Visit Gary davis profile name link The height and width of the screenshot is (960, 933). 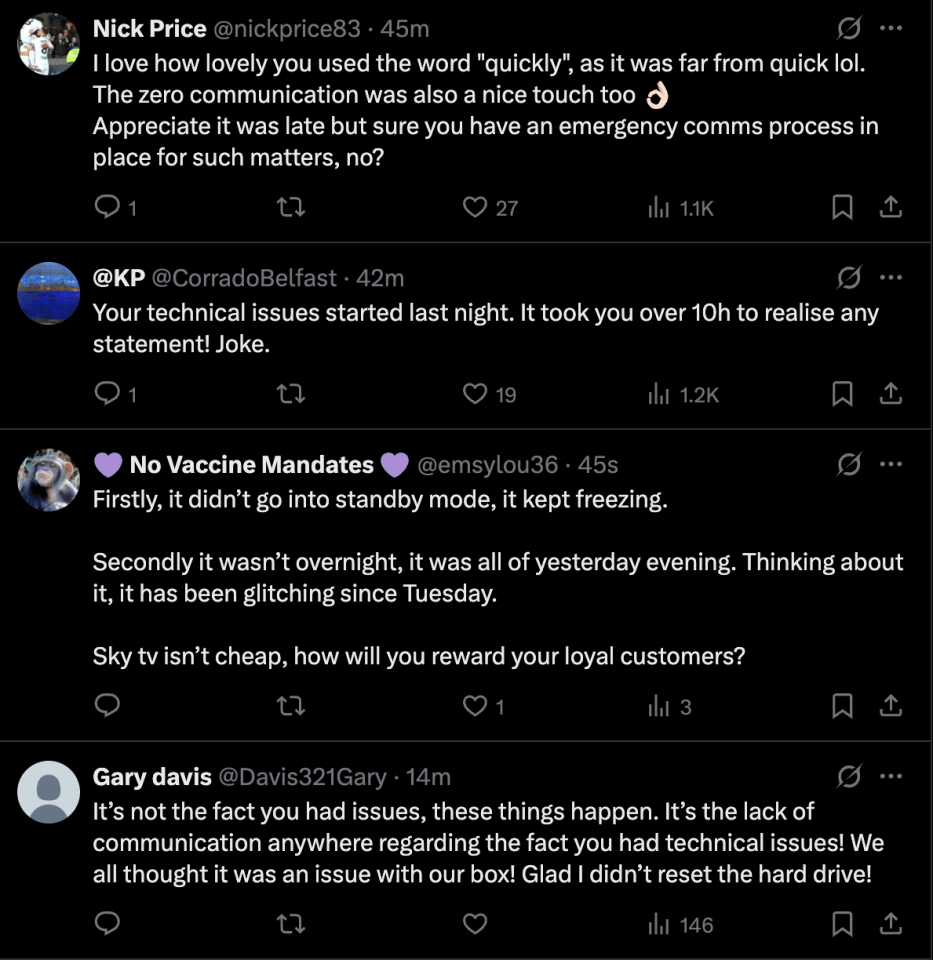152,777
